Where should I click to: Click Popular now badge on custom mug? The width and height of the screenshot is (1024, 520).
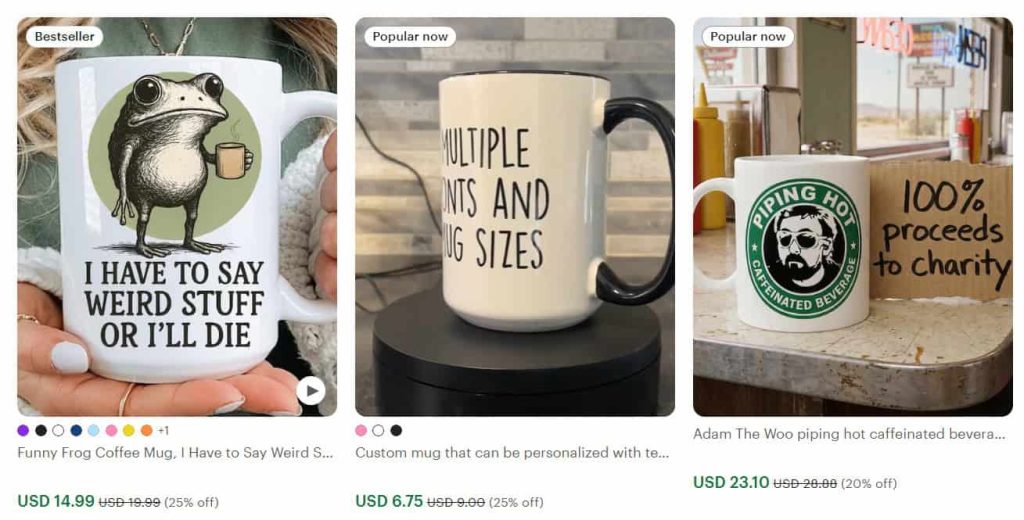pyautogui.click(x=410, y=37)
